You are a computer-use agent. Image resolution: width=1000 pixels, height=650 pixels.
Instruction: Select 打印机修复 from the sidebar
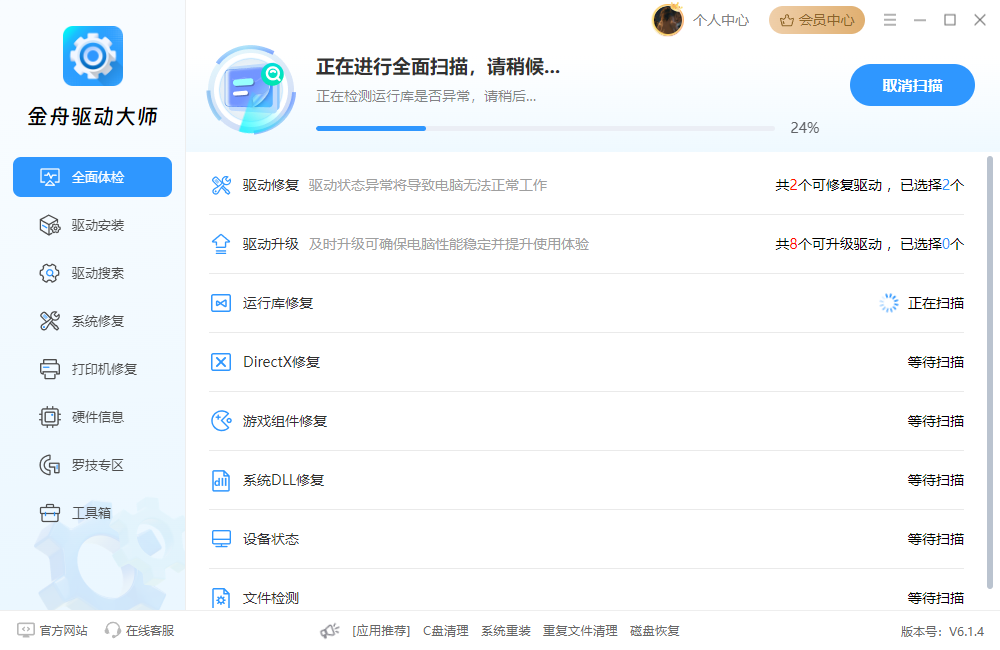click(92, 369)
